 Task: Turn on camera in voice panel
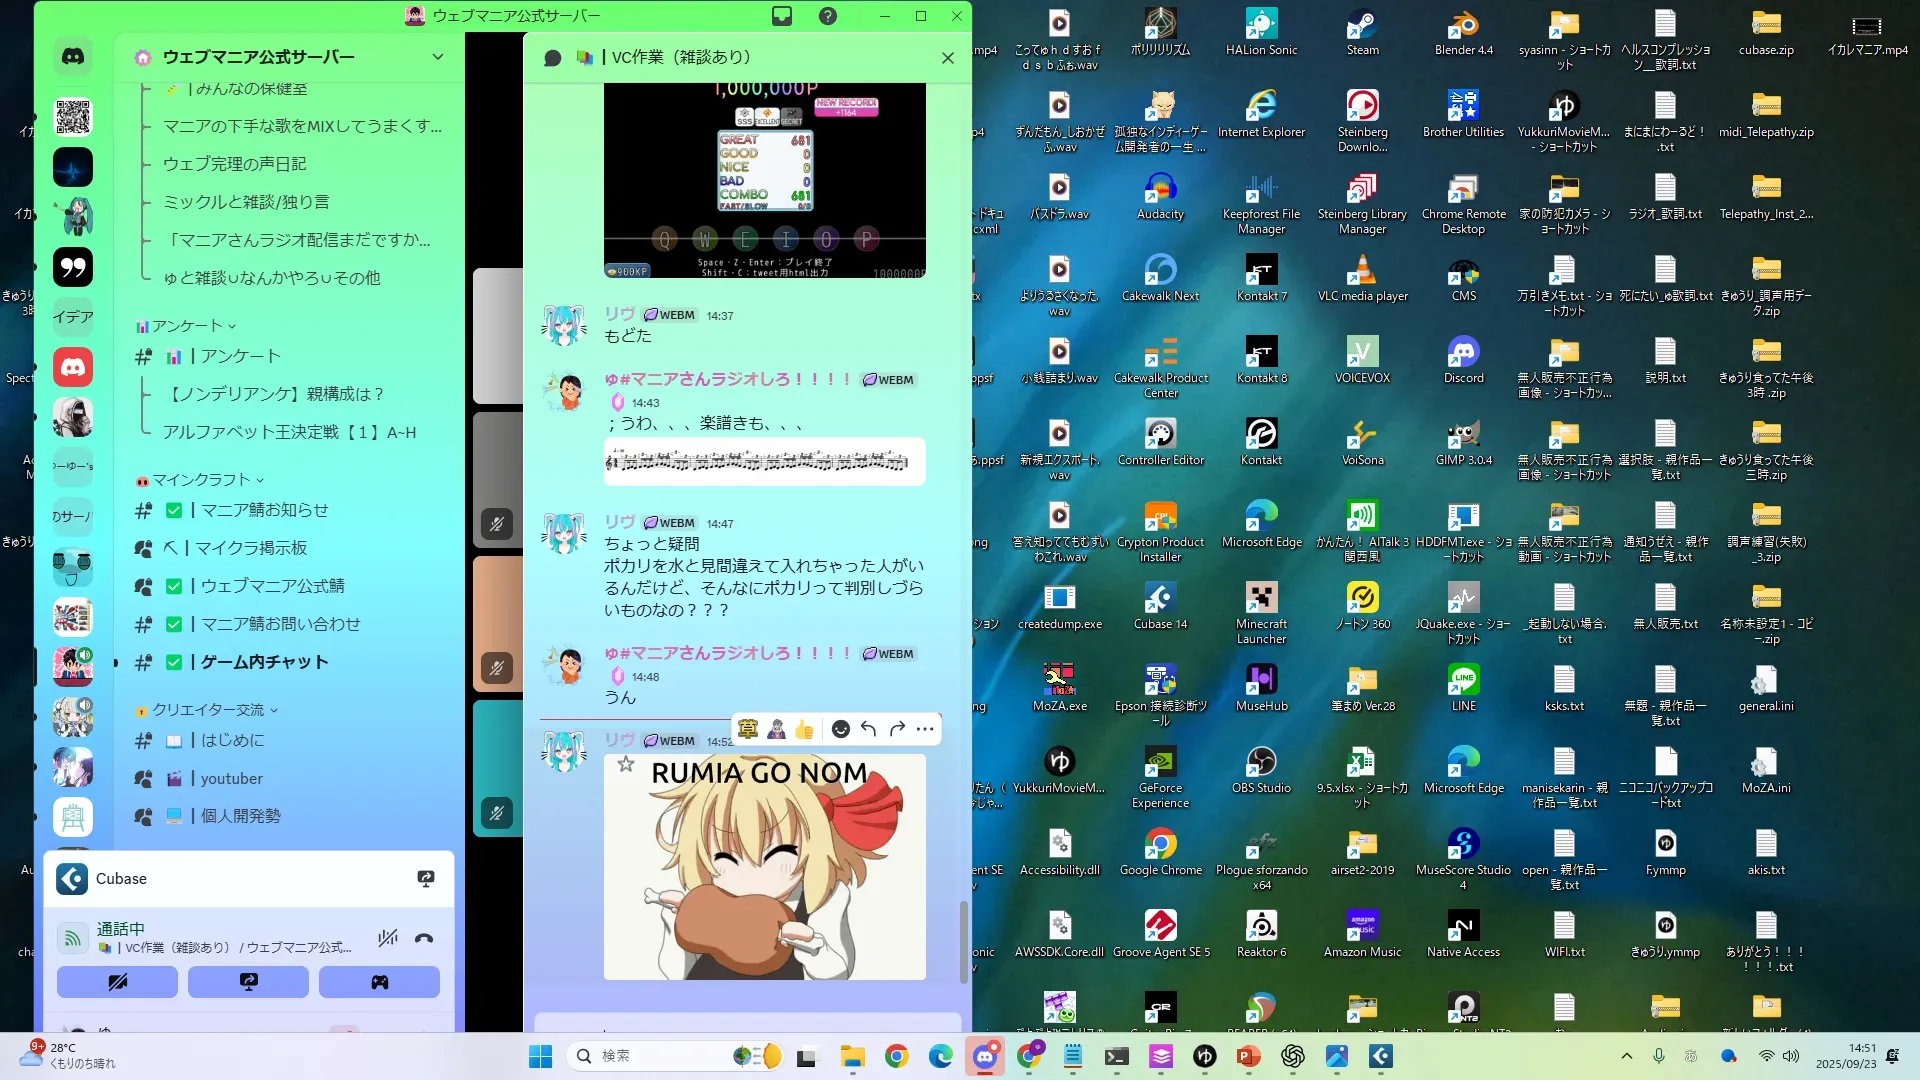coord(117,982)
